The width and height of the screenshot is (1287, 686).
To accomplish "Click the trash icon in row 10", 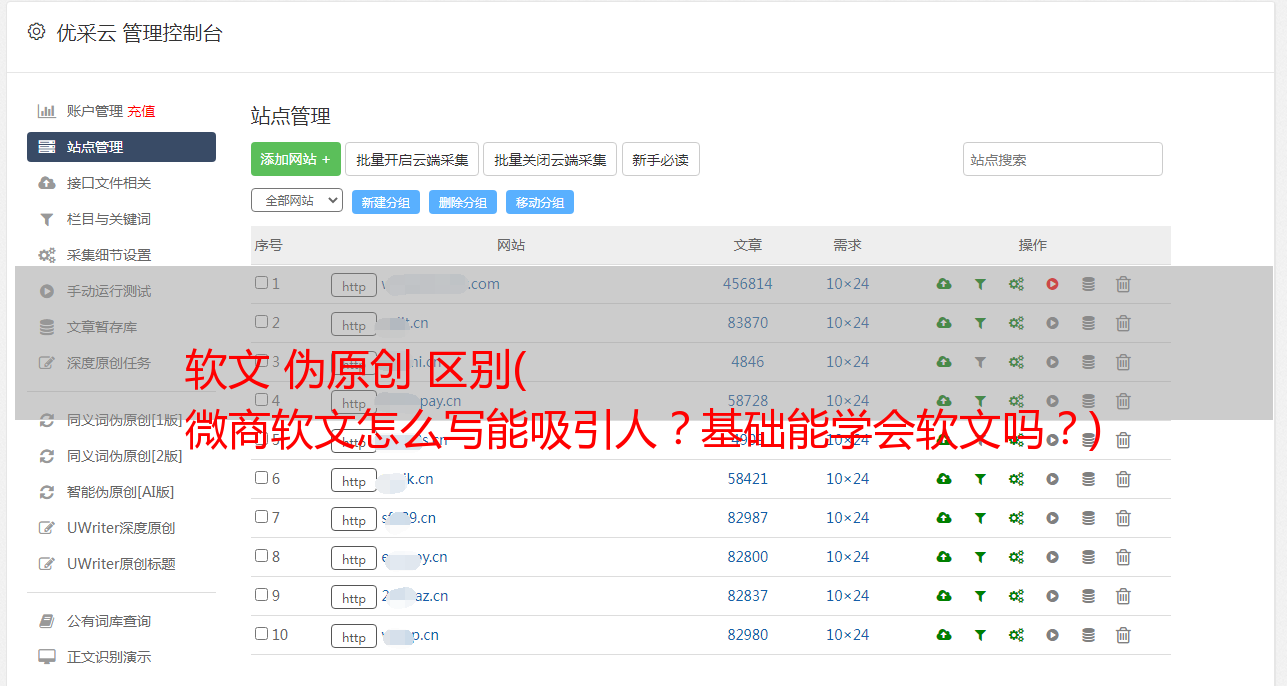I will point(1123,635).
